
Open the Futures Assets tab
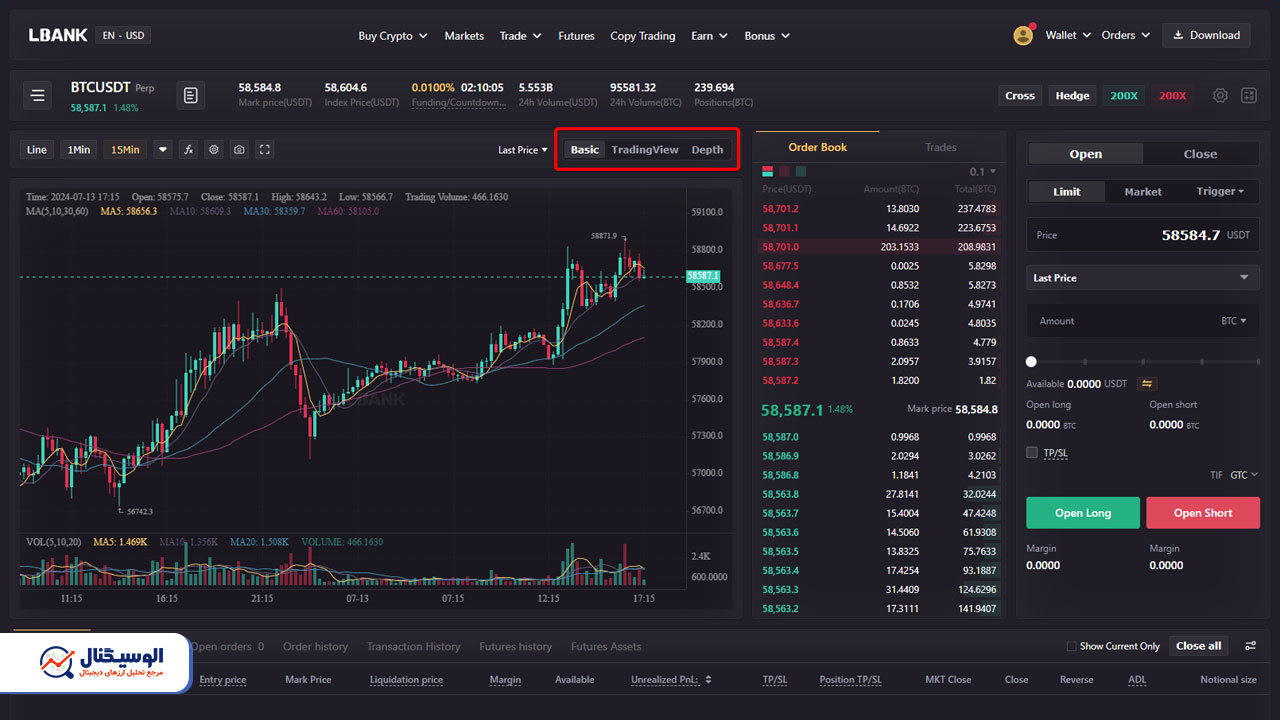[606, 647]
